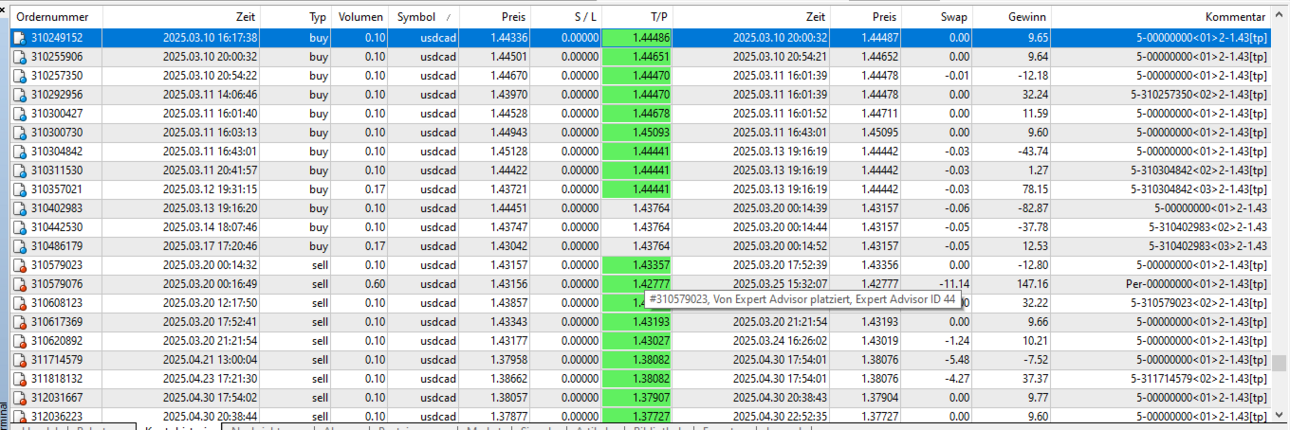Click Gewinn value 147.16

1030,284
